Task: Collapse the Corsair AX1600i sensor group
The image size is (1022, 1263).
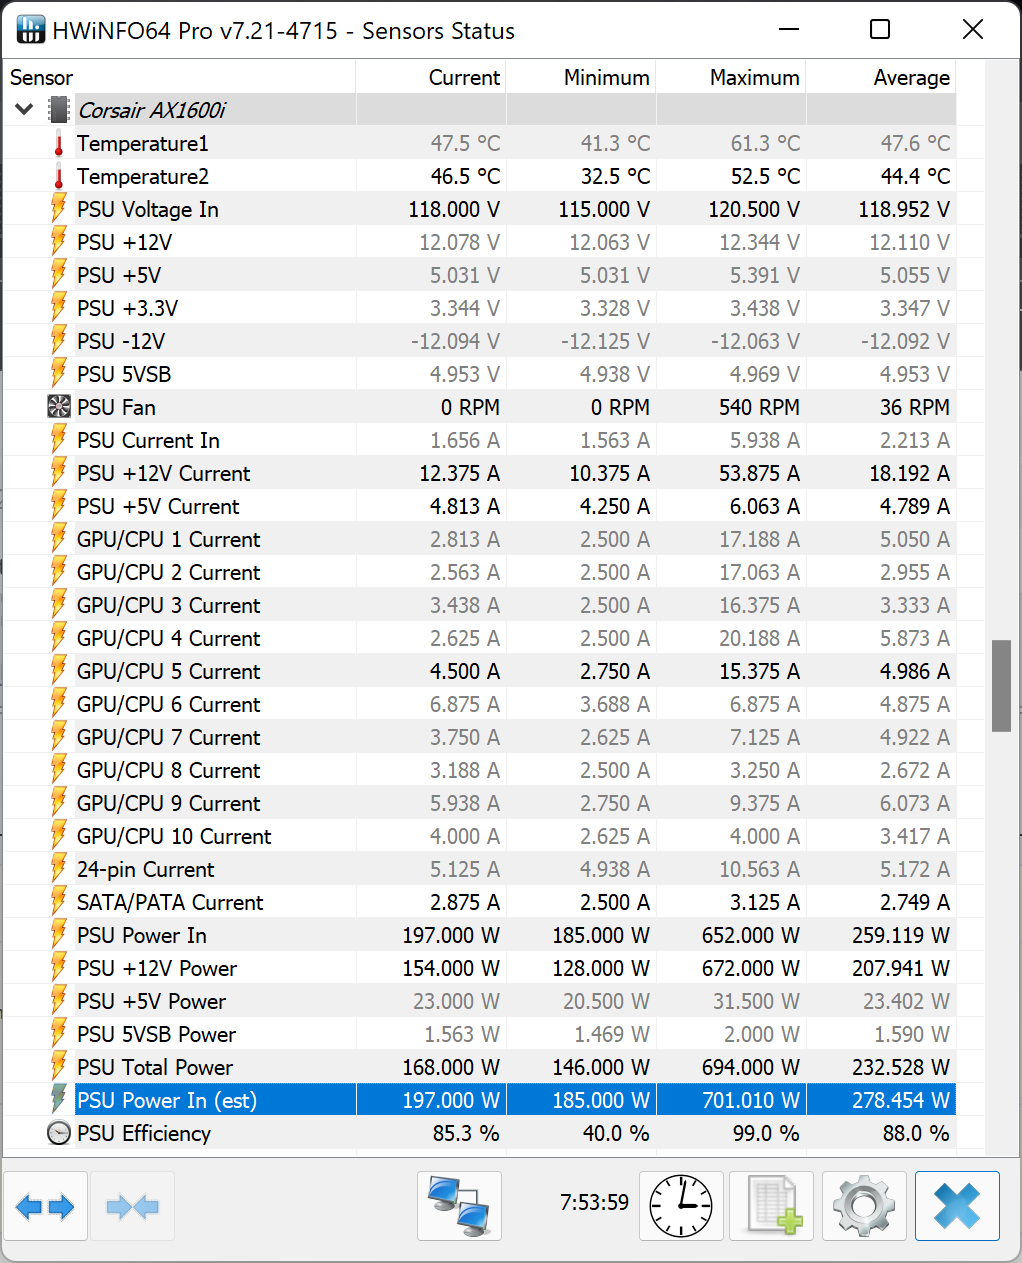Action: tap(24, 110)
